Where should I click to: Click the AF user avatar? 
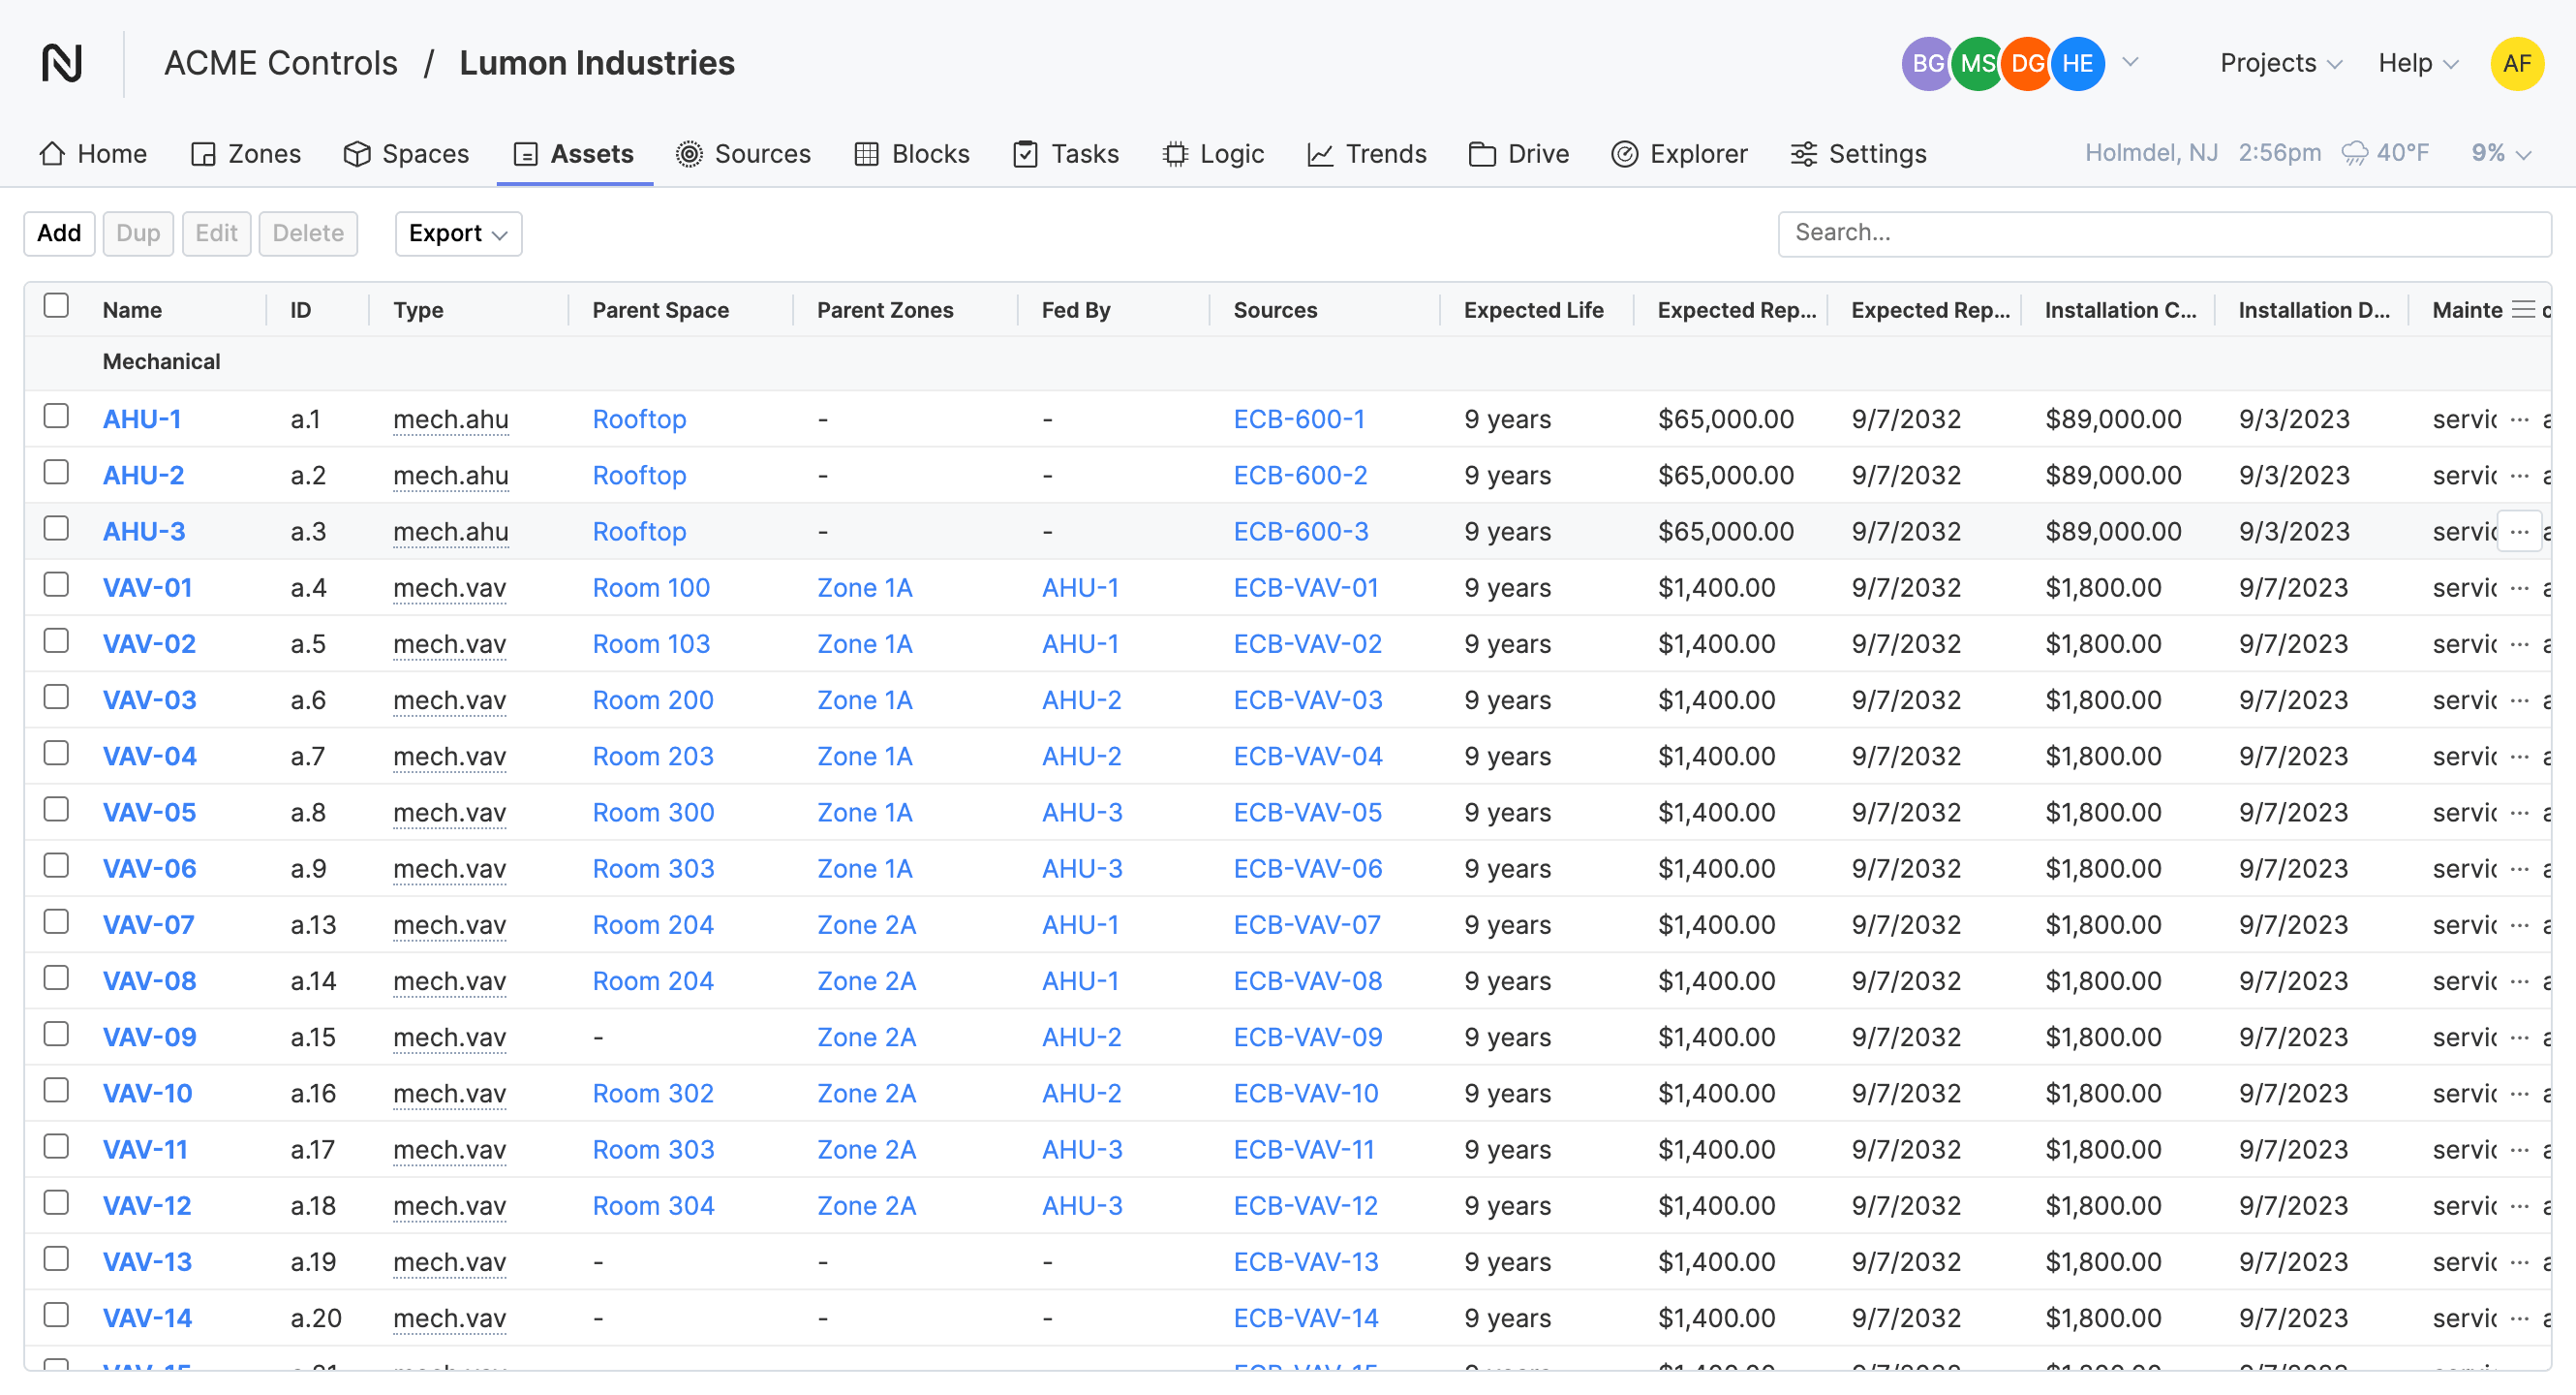tap(2516, 64)
